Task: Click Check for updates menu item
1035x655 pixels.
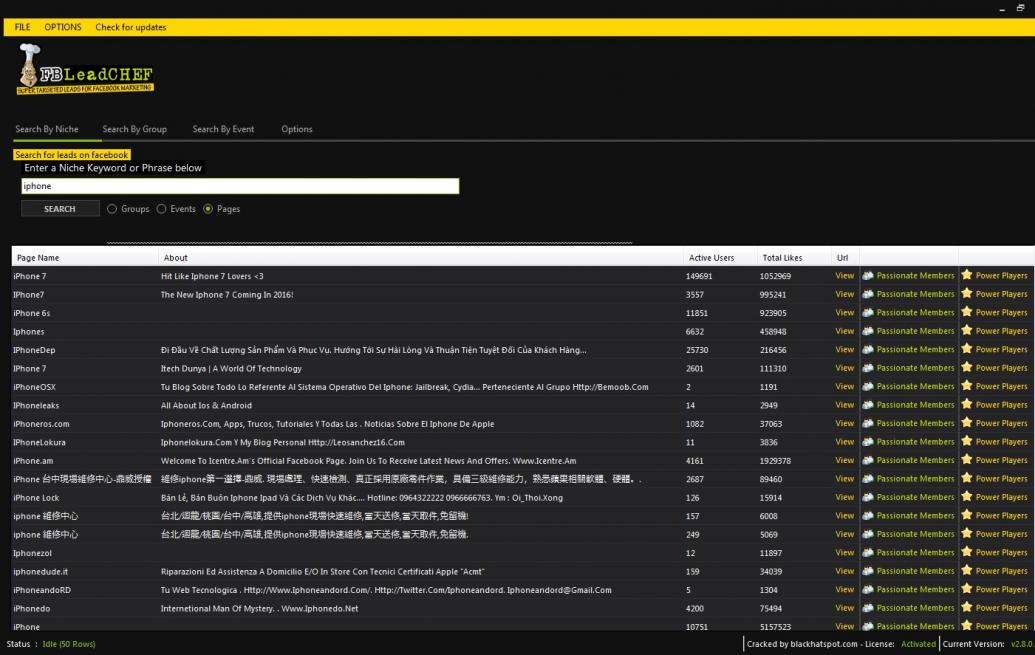Action: [131, 27]
